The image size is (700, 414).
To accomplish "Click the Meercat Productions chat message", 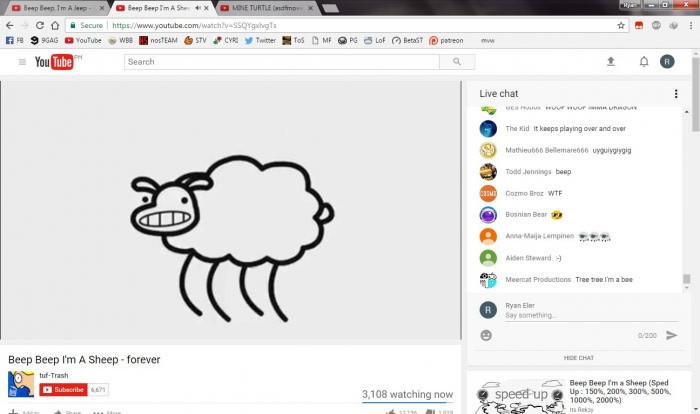I will (604, 280).
